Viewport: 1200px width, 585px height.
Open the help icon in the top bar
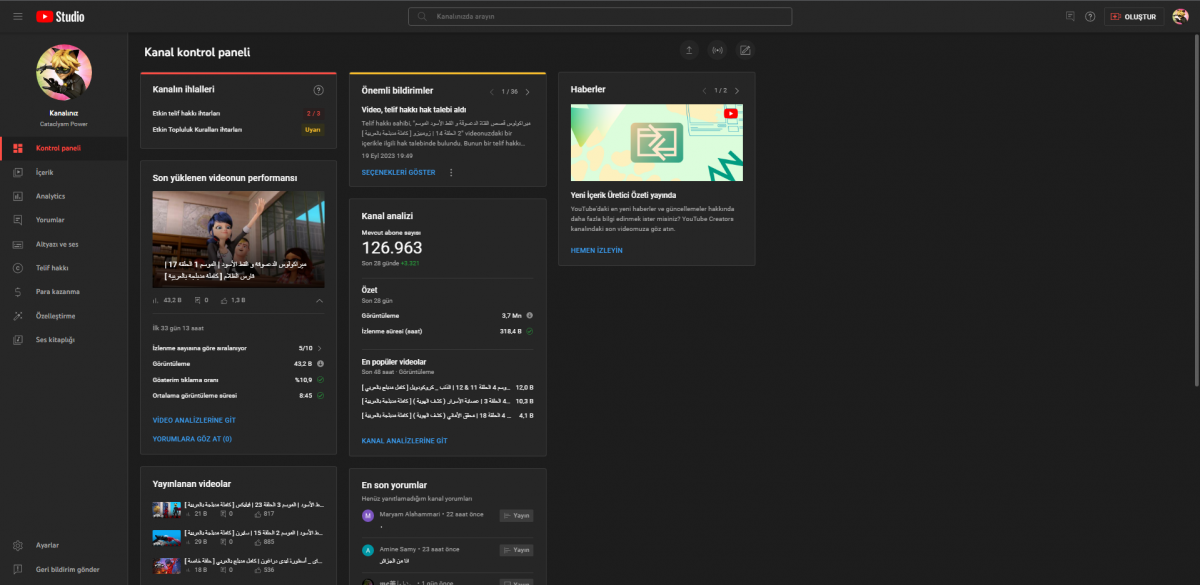(1090, 16)
